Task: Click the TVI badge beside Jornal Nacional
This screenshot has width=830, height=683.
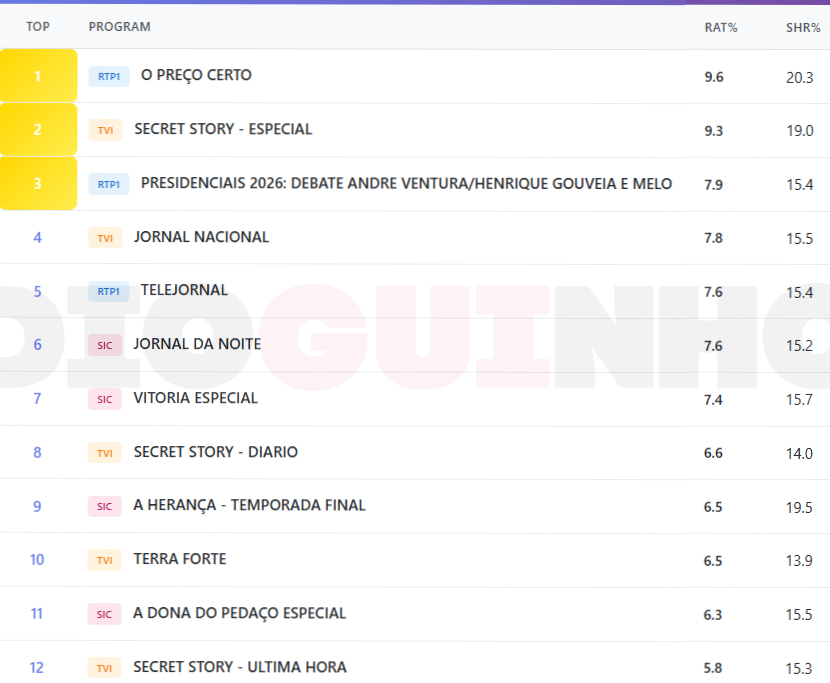Action: click(x=105, y=238)
